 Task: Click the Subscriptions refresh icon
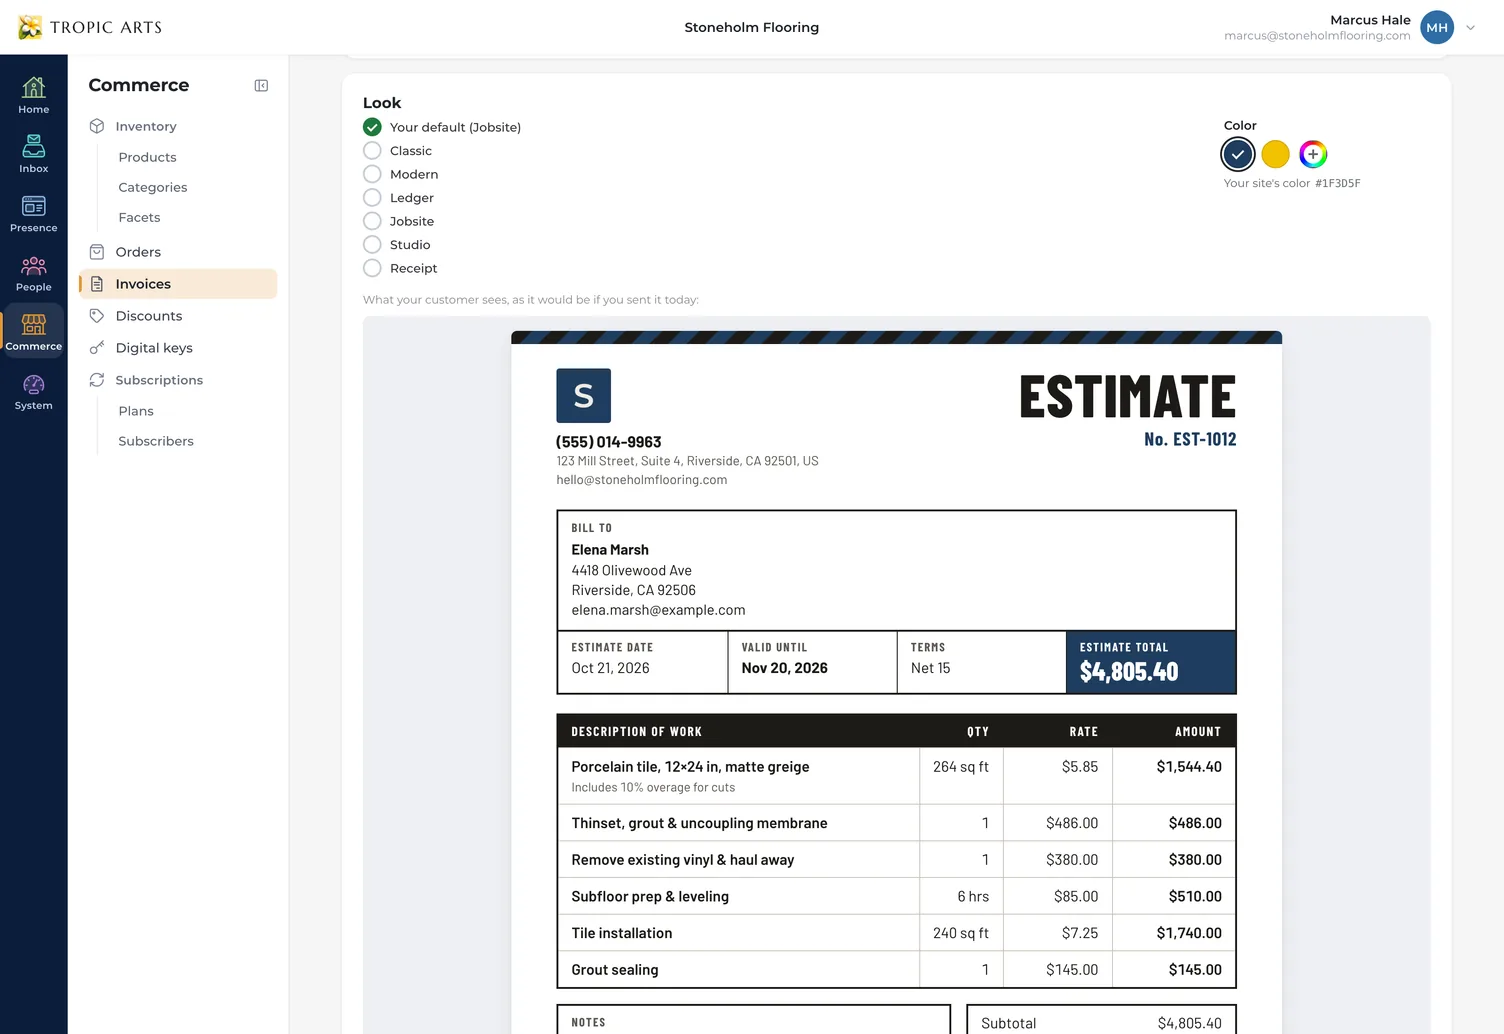click(97, 380)
